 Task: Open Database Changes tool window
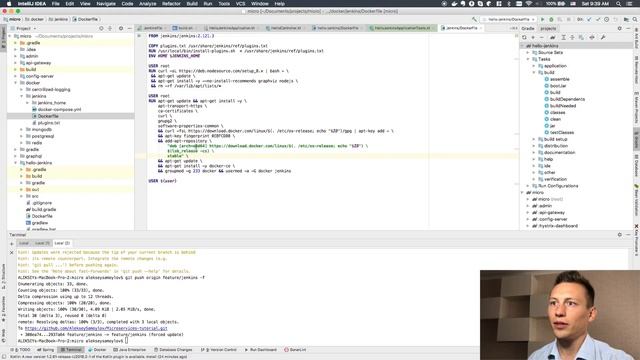(x=173, y=350)
